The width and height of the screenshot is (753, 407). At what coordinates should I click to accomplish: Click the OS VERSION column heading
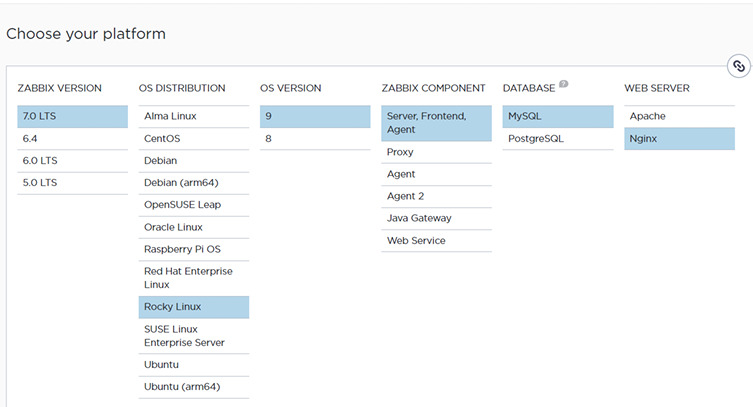pos(291,88)
